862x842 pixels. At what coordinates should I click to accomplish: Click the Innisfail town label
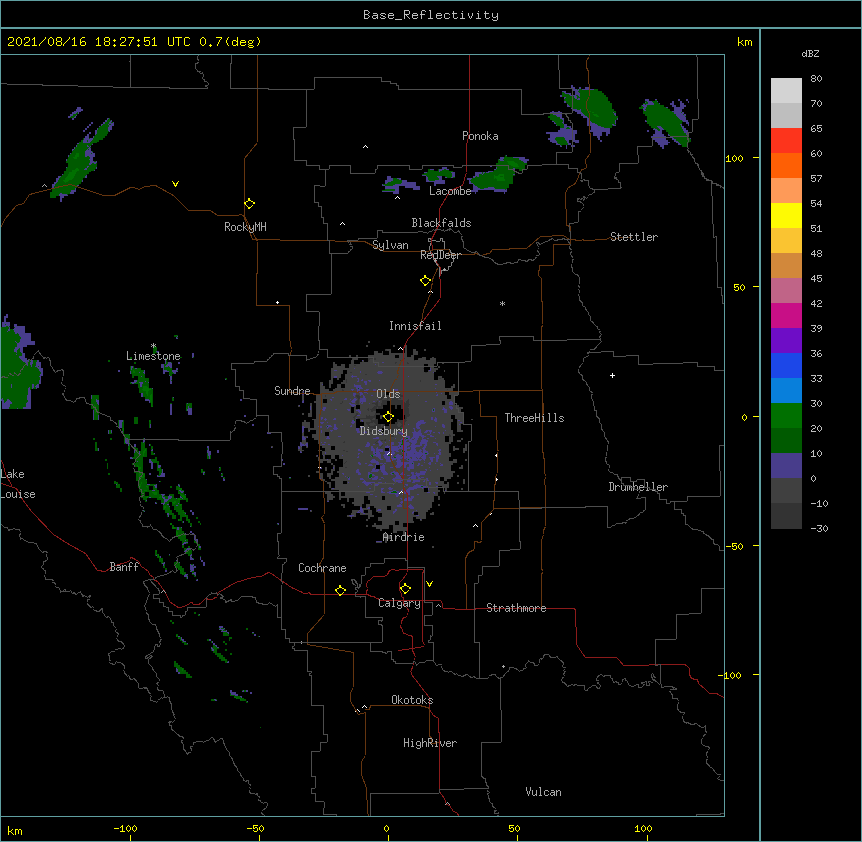pyautogui.click(x=415, y=326)
